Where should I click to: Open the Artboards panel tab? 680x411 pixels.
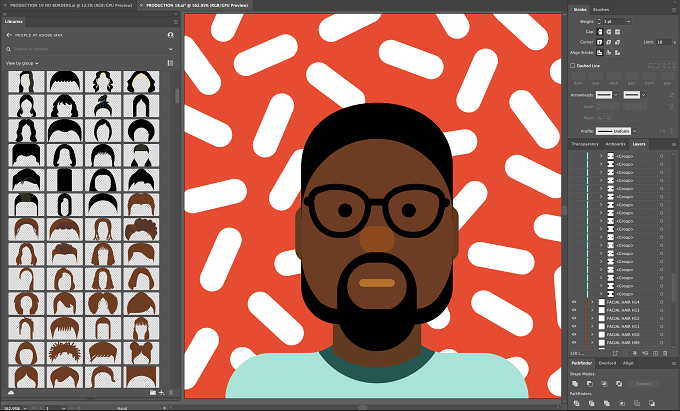click(615, 144)
